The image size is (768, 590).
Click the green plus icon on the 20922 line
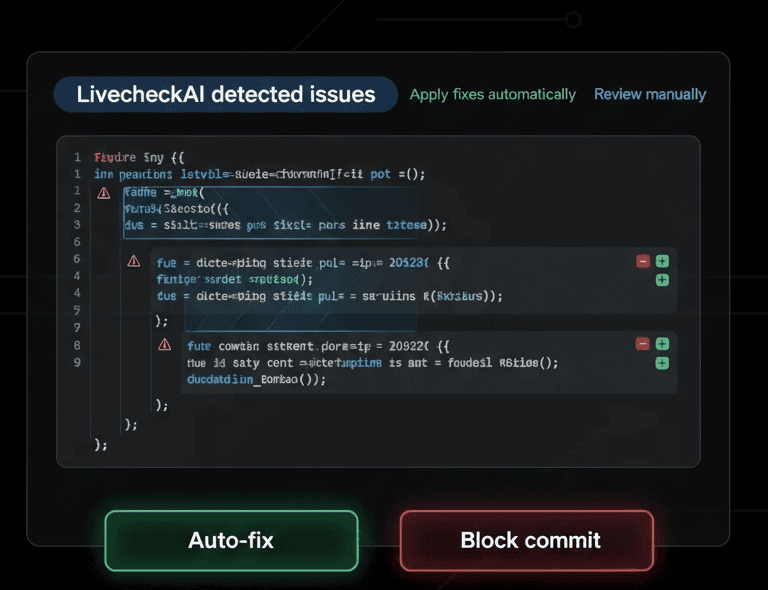tap(662, 344)
